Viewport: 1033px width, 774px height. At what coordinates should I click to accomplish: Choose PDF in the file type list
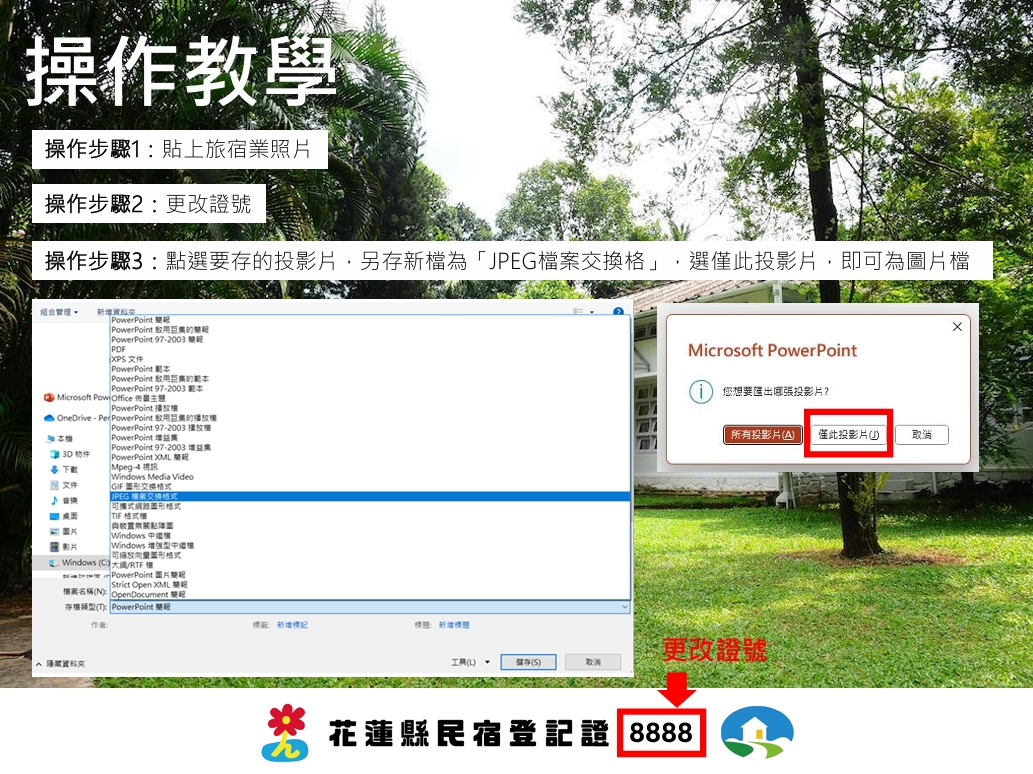click(119, 349)
